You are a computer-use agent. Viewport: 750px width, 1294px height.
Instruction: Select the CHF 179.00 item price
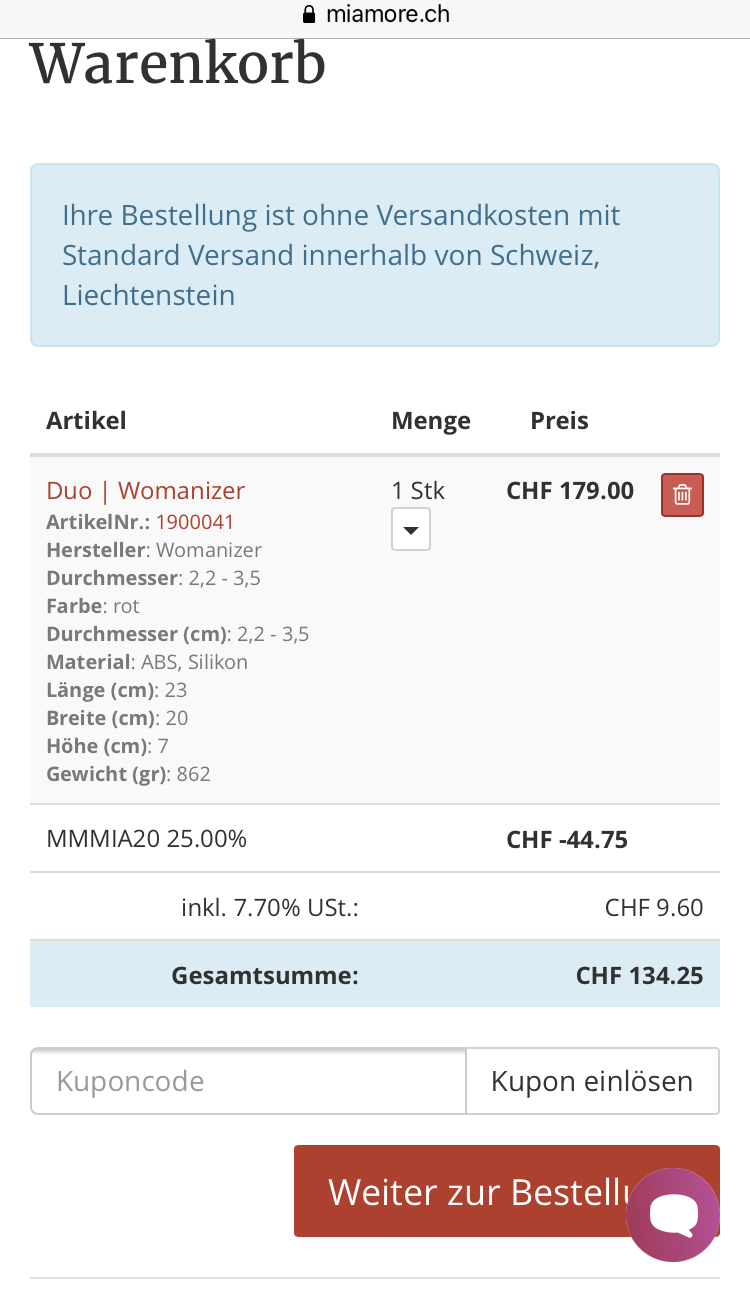tap(570, 491)
